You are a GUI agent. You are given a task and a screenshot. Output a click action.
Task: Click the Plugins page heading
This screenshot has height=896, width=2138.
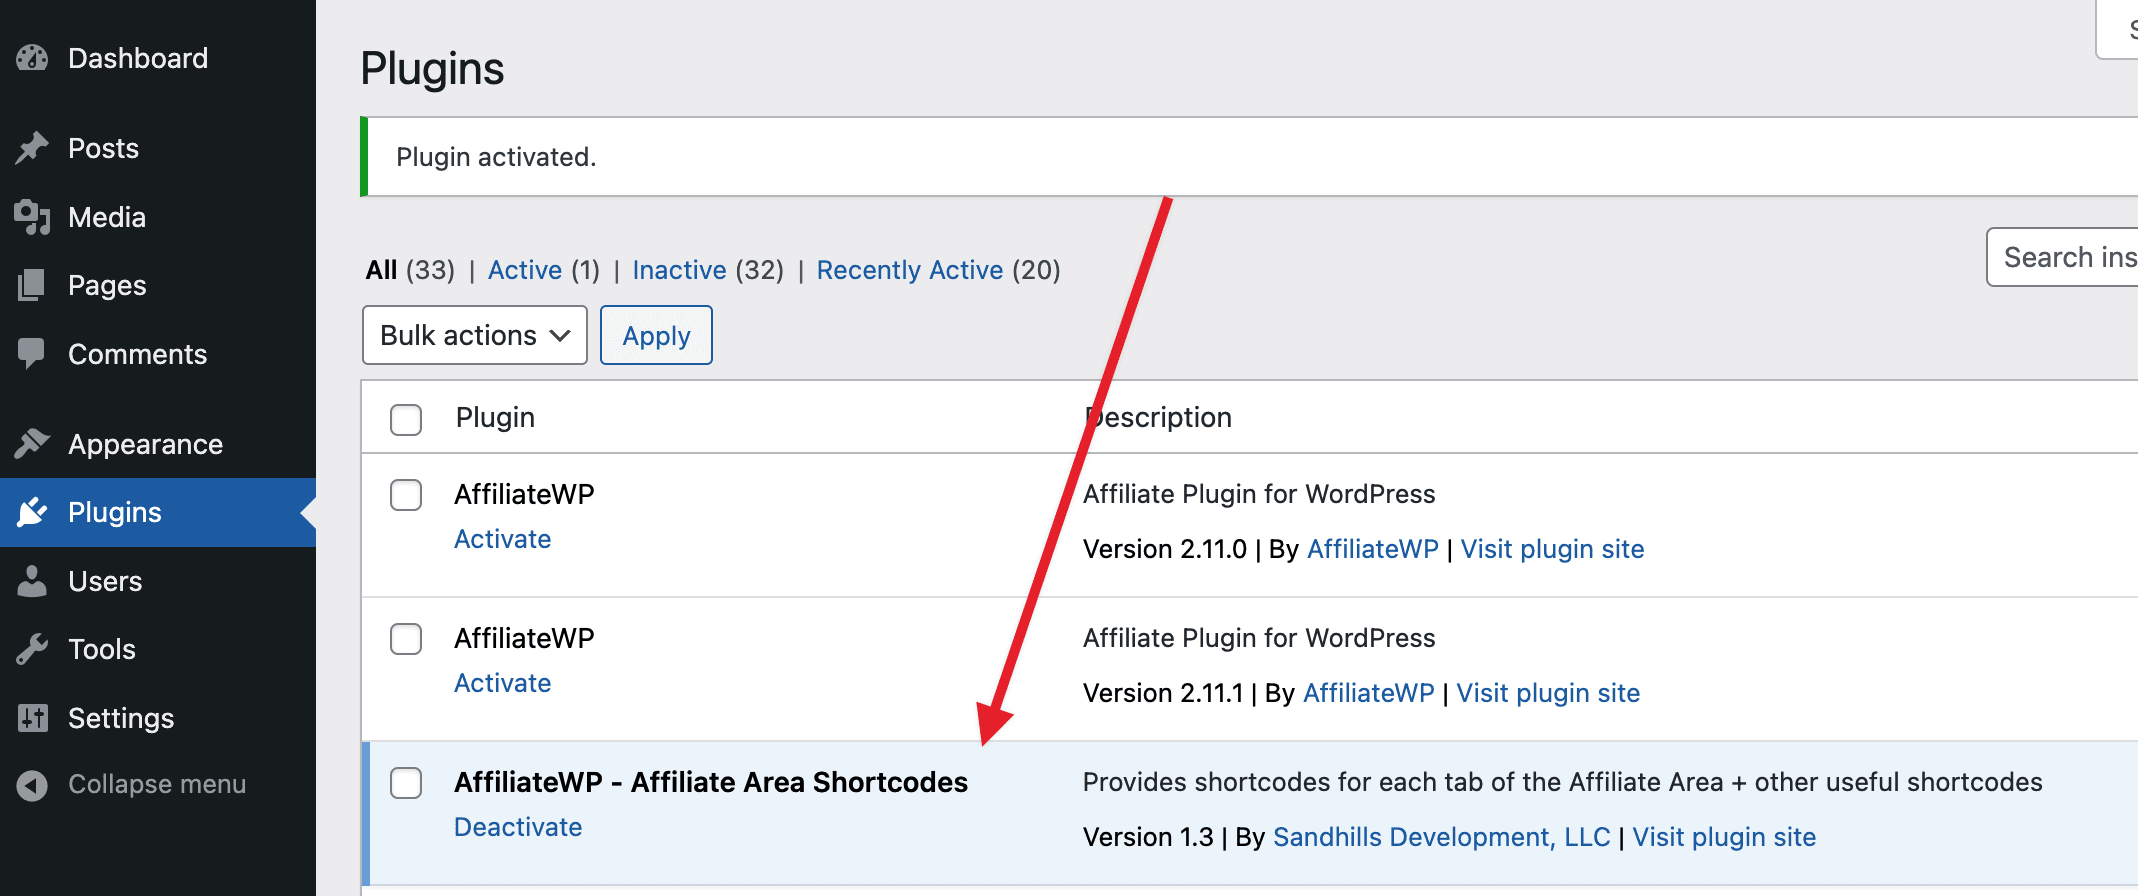(x=432, y=69)
